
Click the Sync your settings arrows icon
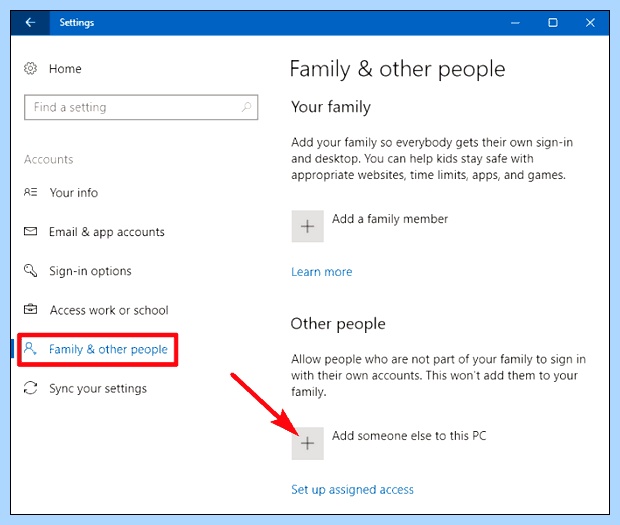(30, 387)
